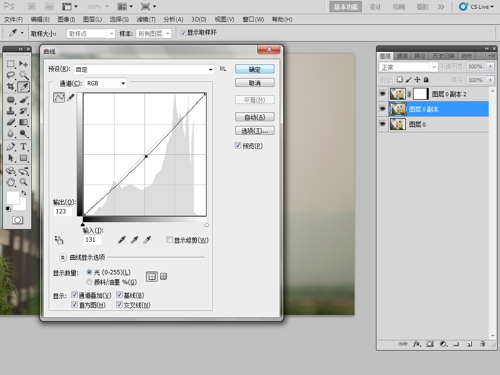This screenshot has width=500, height=375.
Task: Select the Crop tool
Action: pyautogui.click(x=11, y=87)
